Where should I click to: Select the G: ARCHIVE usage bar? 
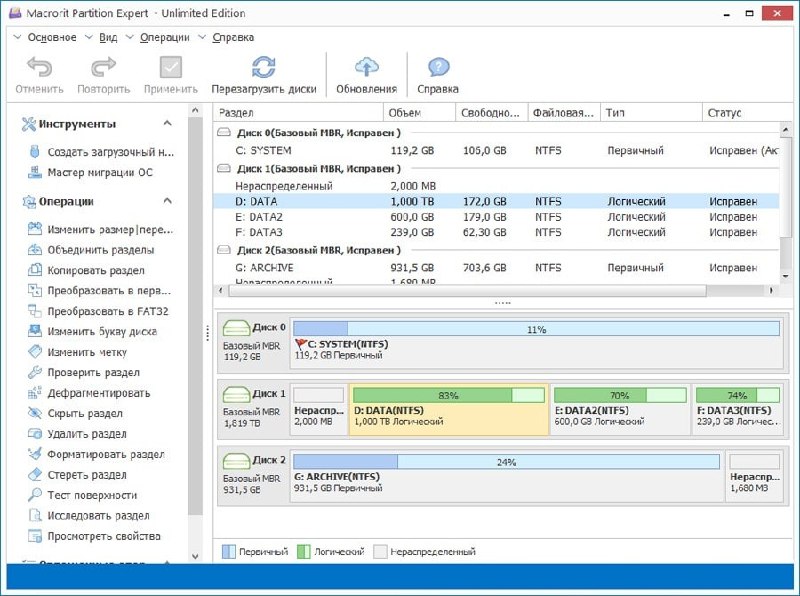[508, 462]
